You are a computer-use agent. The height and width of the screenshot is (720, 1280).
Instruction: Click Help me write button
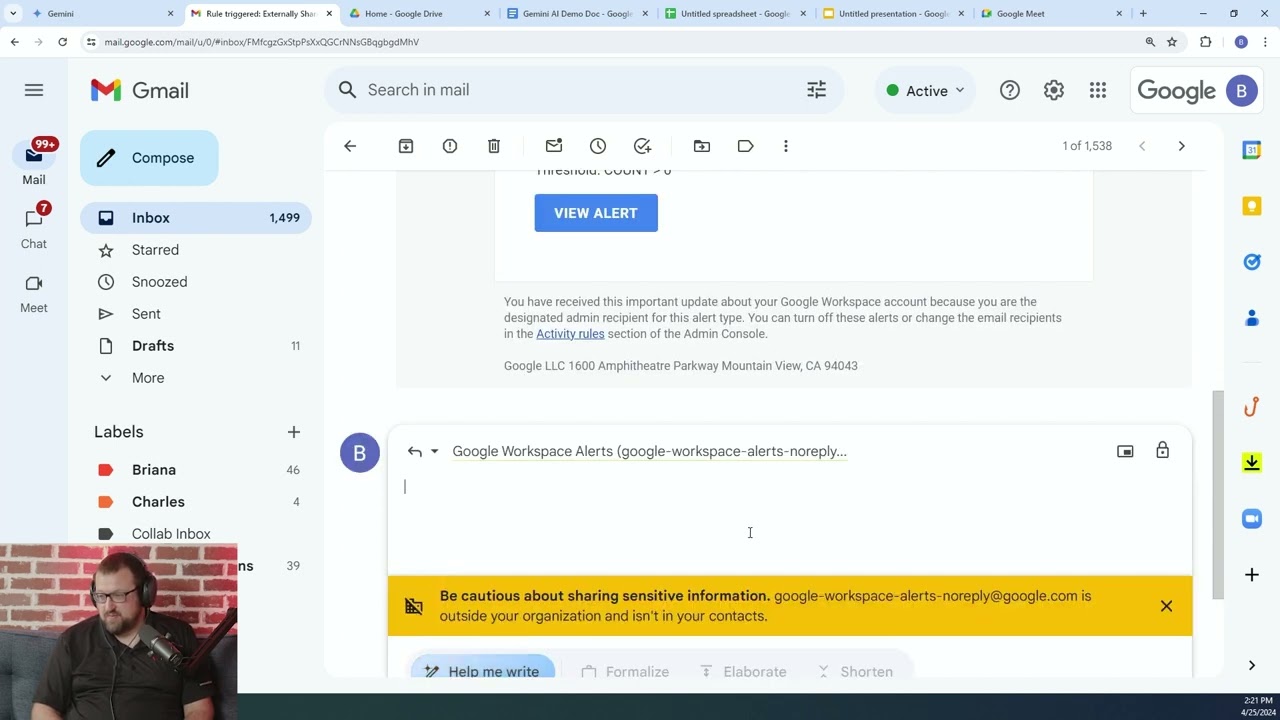tap(482, 671)
